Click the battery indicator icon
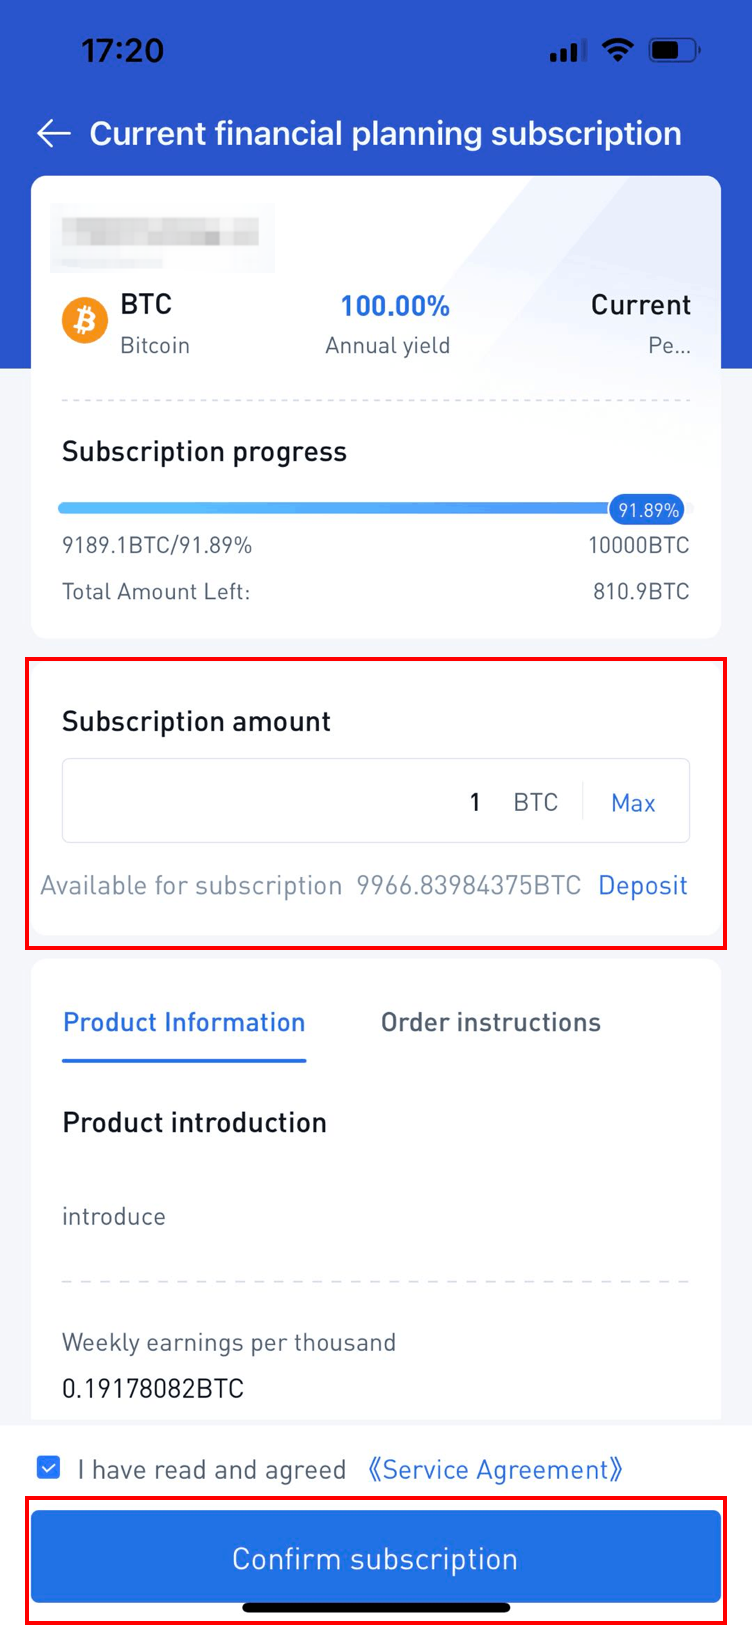 pos(676,50)
